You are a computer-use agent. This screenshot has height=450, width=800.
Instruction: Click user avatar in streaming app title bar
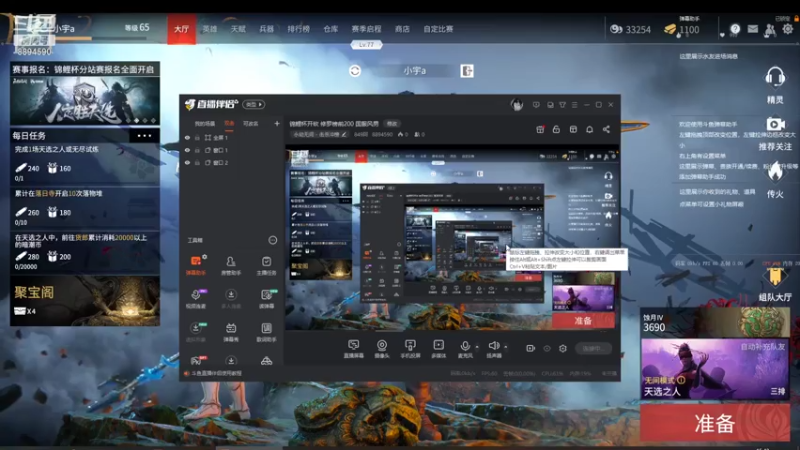coord(517,105)
